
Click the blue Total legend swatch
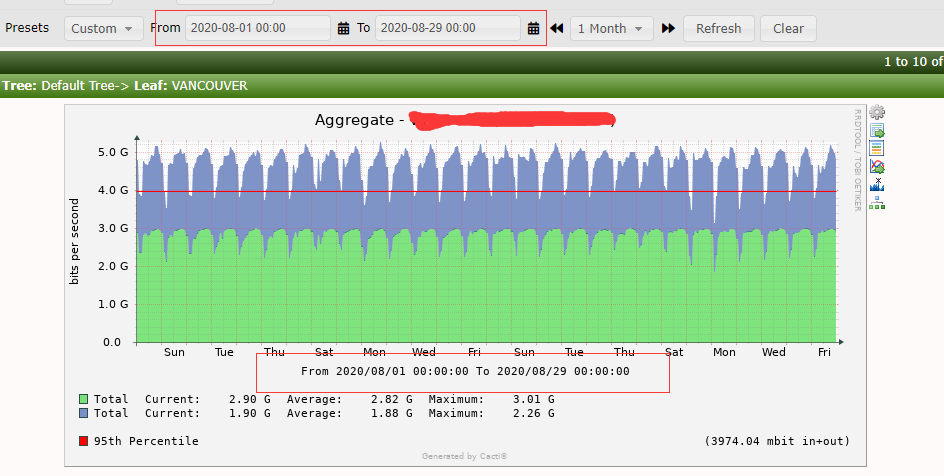84,413
